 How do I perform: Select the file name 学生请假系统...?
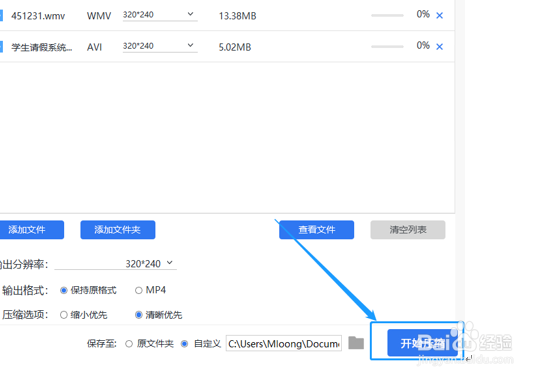(41, 47)
